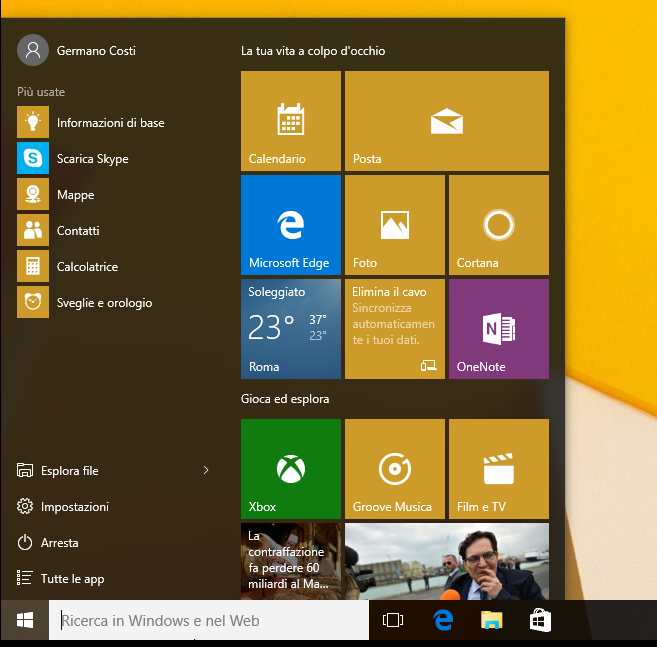
Task: Click the Germano Costi account name
Action: pos(96,51)
